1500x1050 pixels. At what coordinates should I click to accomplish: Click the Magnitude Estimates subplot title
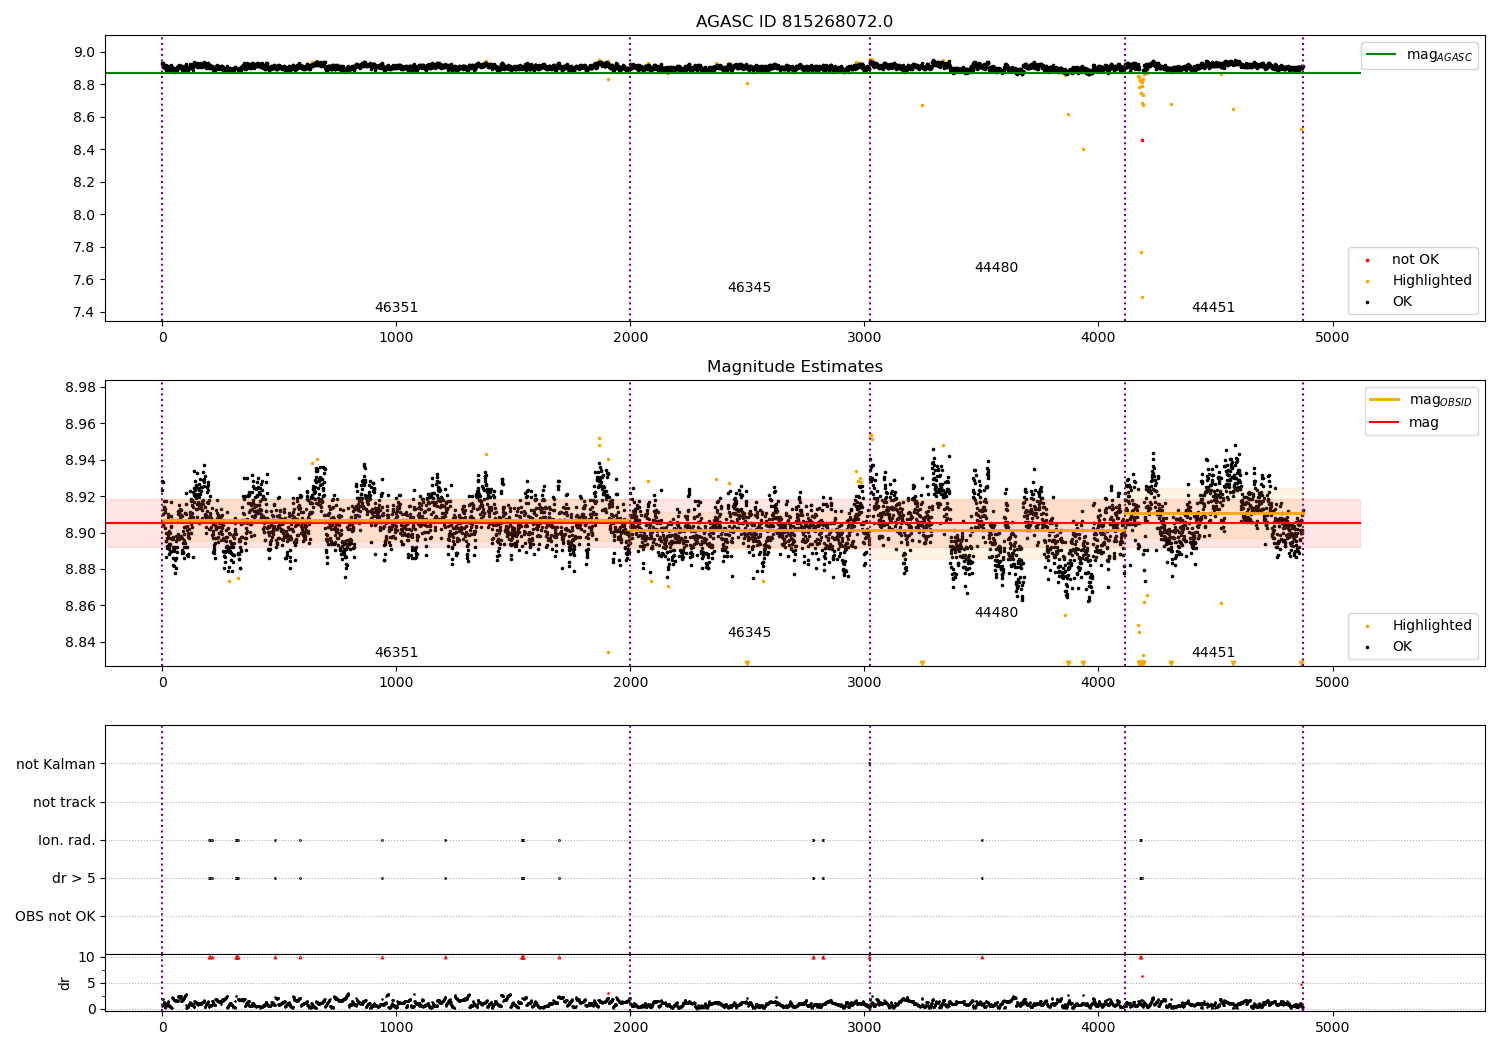tap(794, 367)
